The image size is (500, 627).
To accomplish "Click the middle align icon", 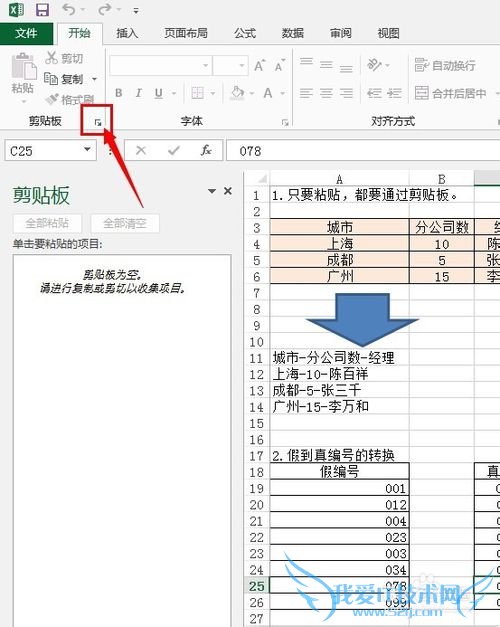I will pyautogui.click(x=326, y=64).
